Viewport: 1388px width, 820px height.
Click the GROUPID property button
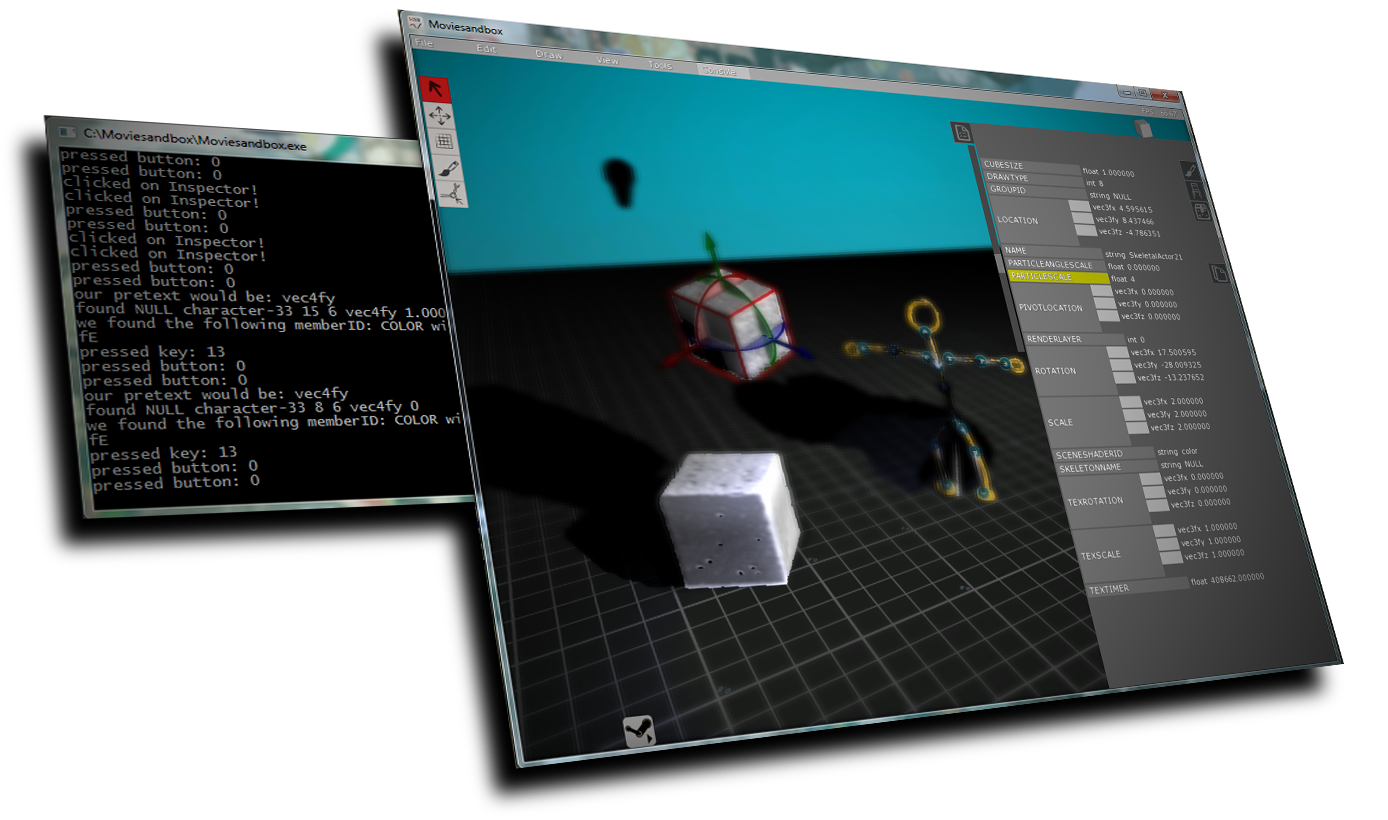[1038, 190]
